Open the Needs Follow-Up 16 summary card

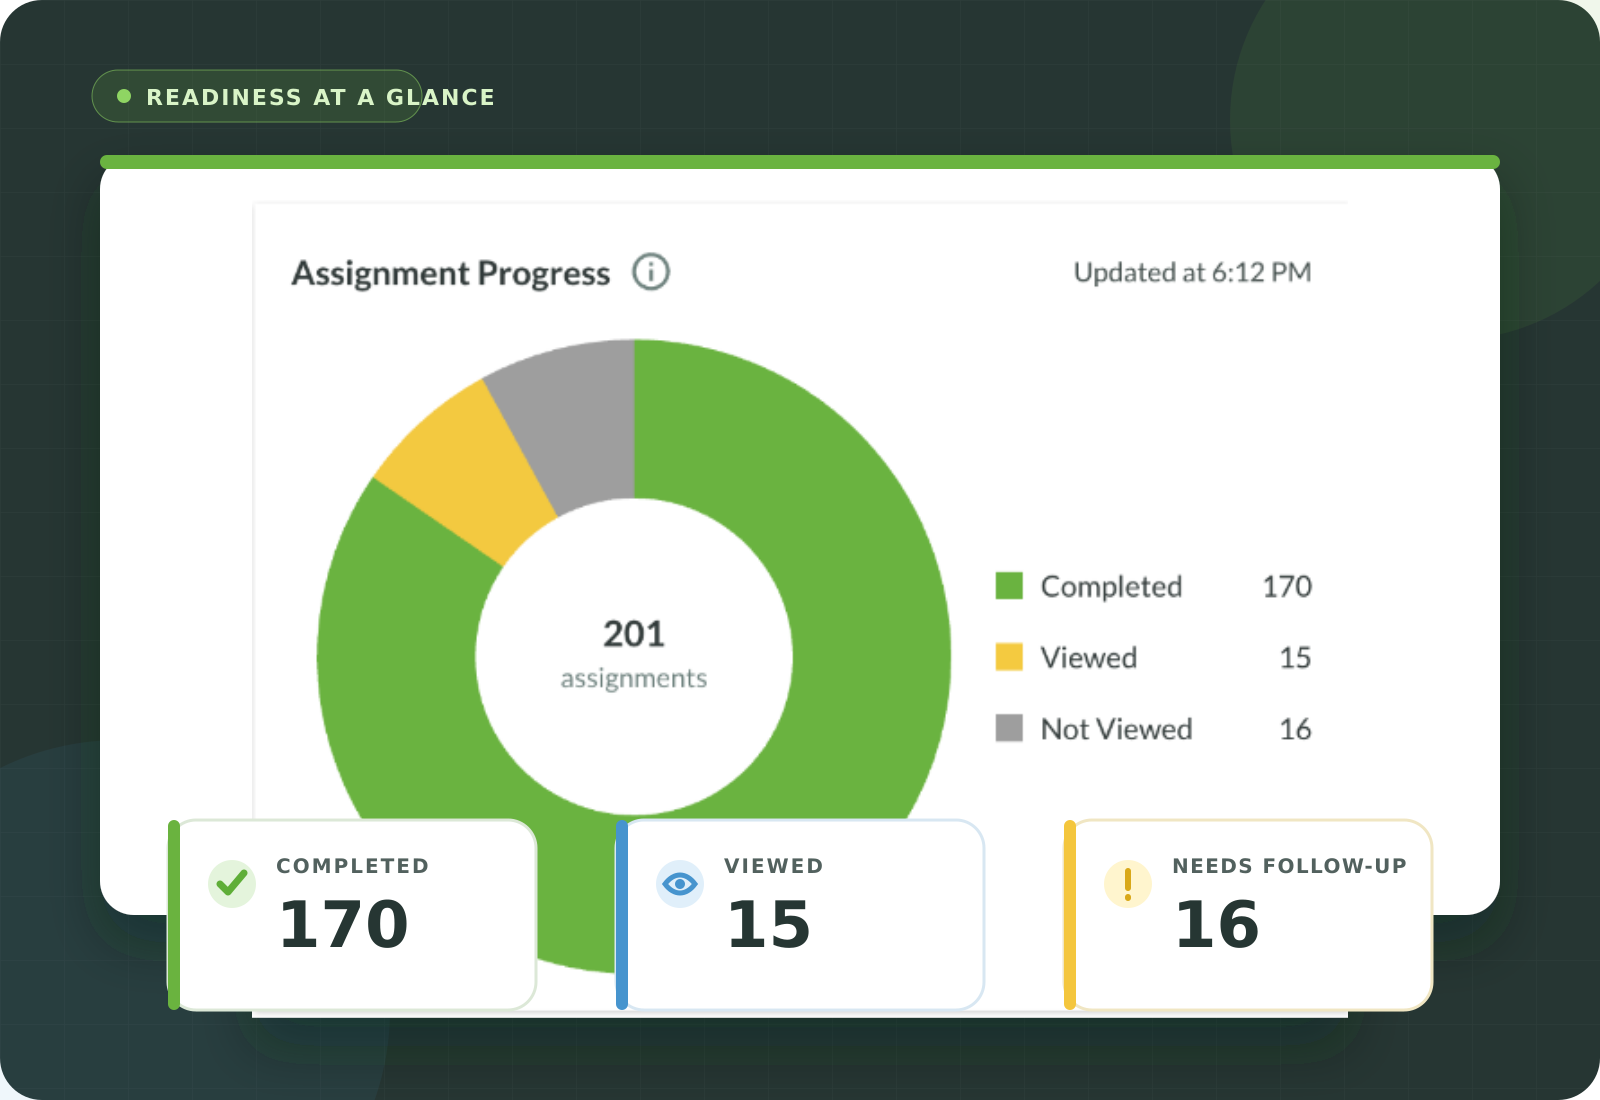[1248, 915]
